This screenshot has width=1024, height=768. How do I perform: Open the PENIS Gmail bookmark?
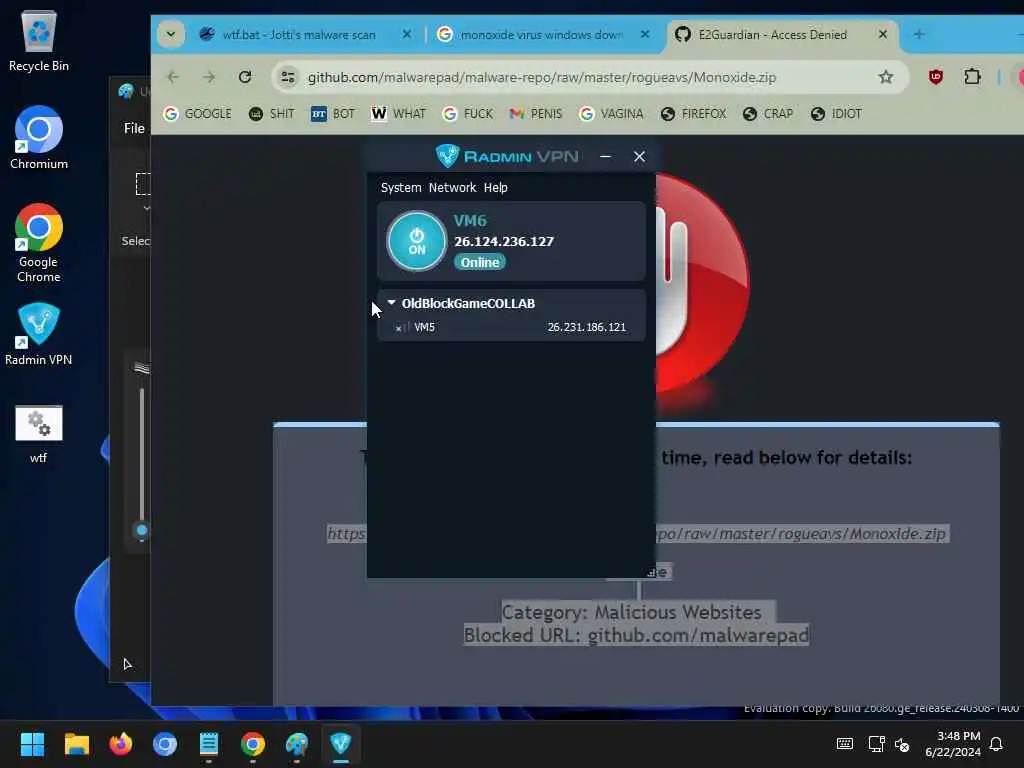pos(536,114)
